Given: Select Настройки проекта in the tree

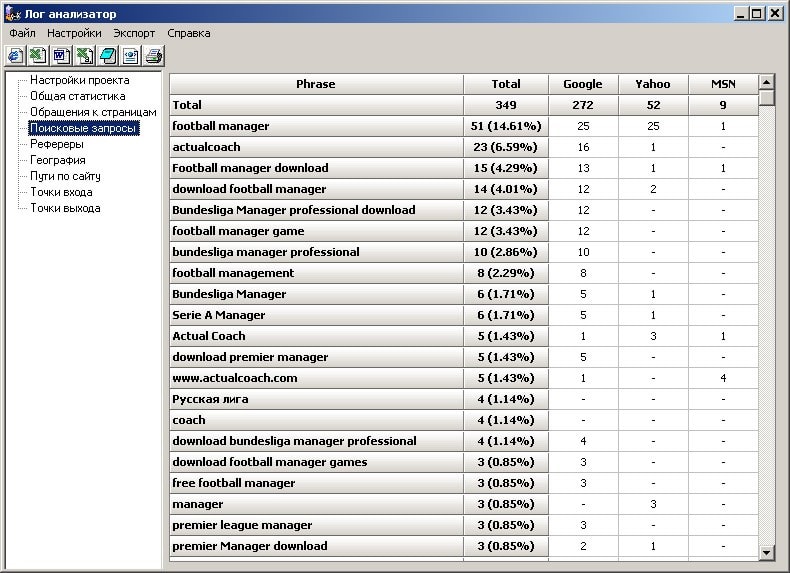Looking at the screenshot, I should click(79, 80).
